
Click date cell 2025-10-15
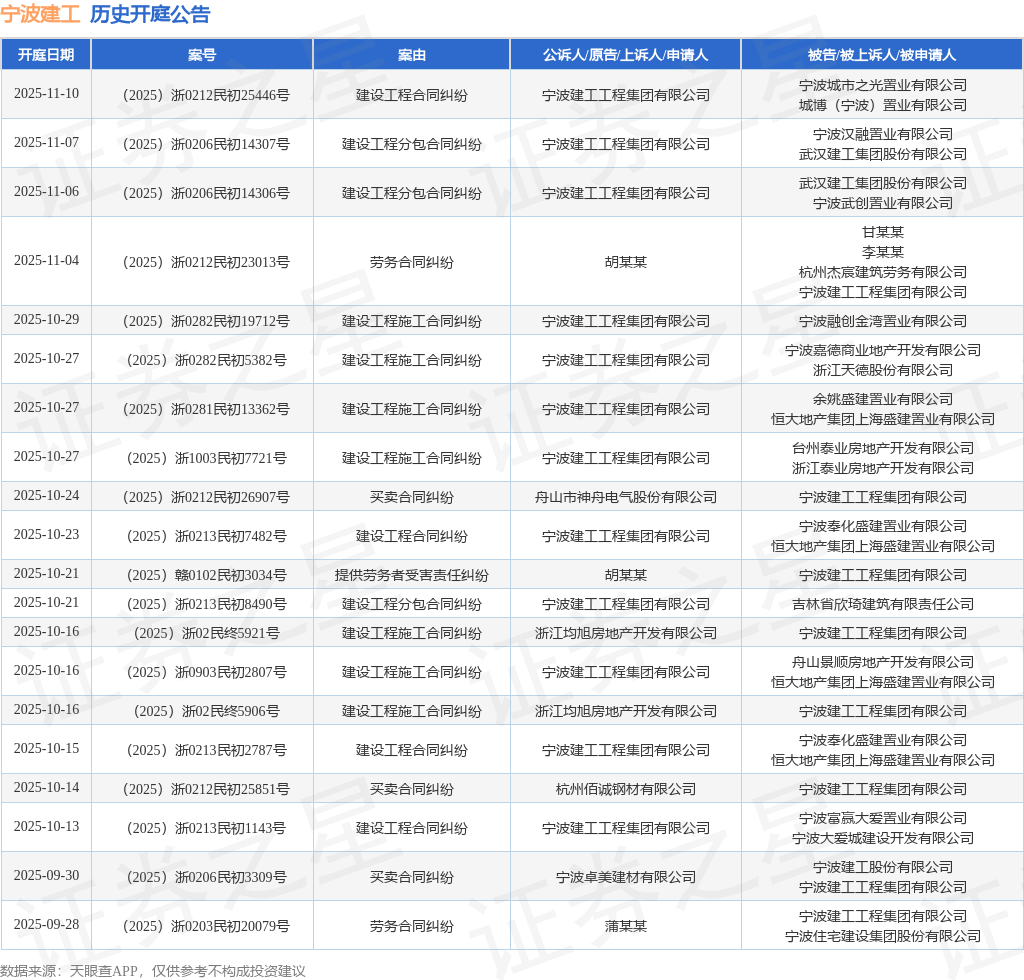tap(46, 748)
